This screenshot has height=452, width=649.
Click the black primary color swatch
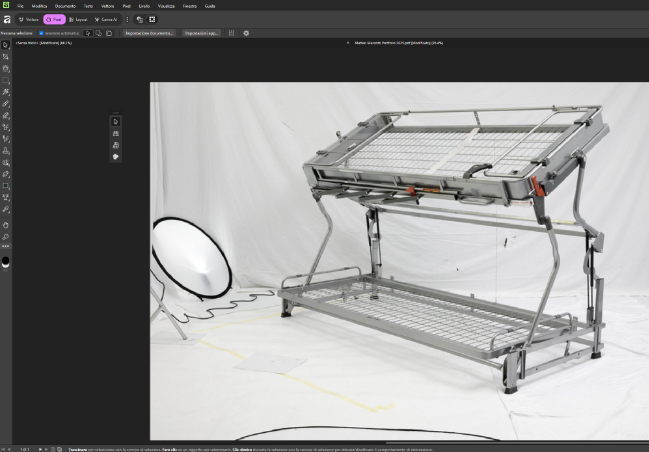[5, 261]
